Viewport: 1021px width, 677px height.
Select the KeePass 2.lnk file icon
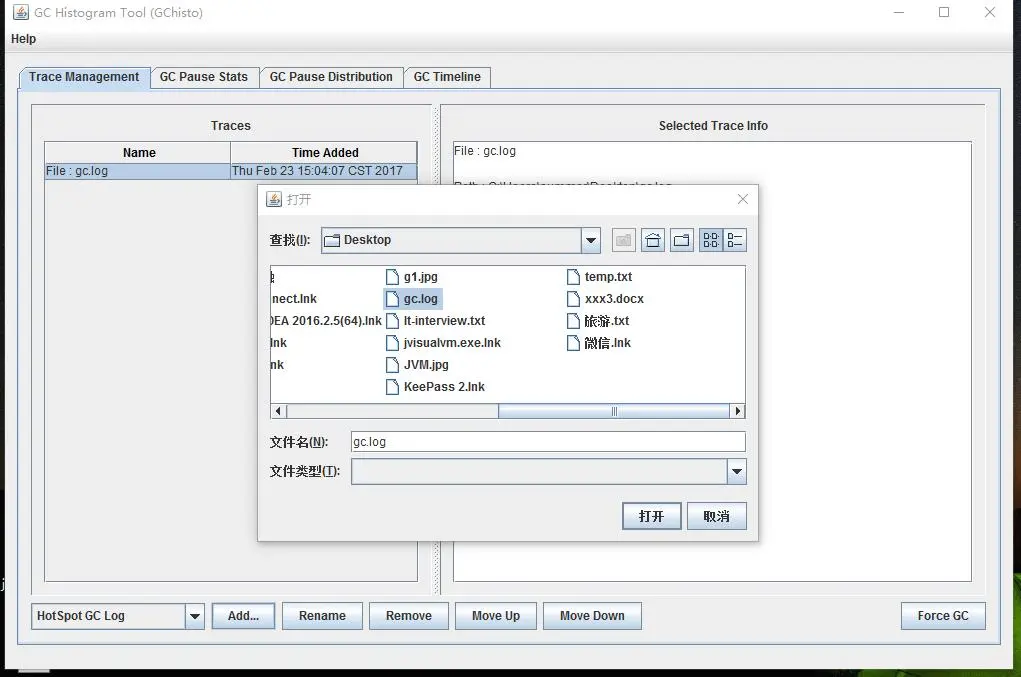click(392, 387)
